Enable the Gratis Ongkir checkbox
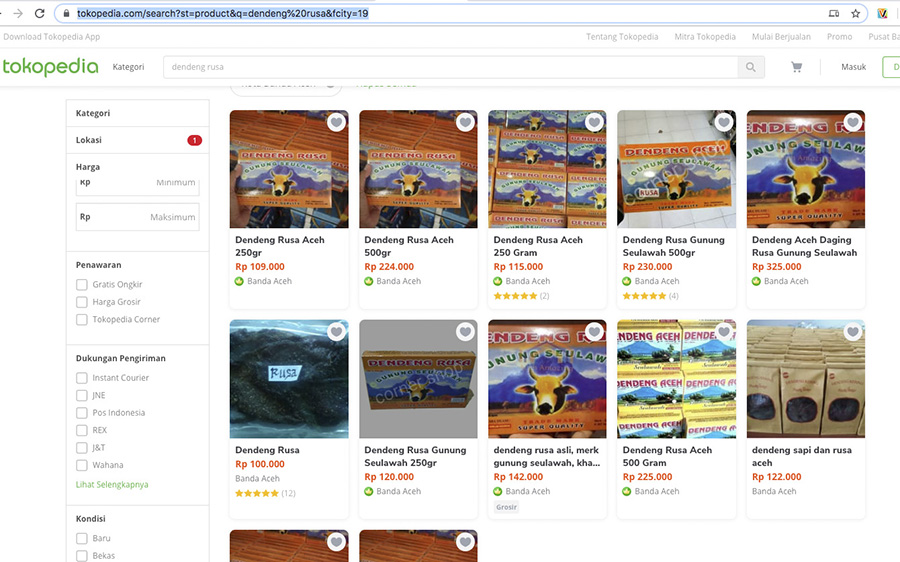 pyautogui.click(x=82, y=285)
